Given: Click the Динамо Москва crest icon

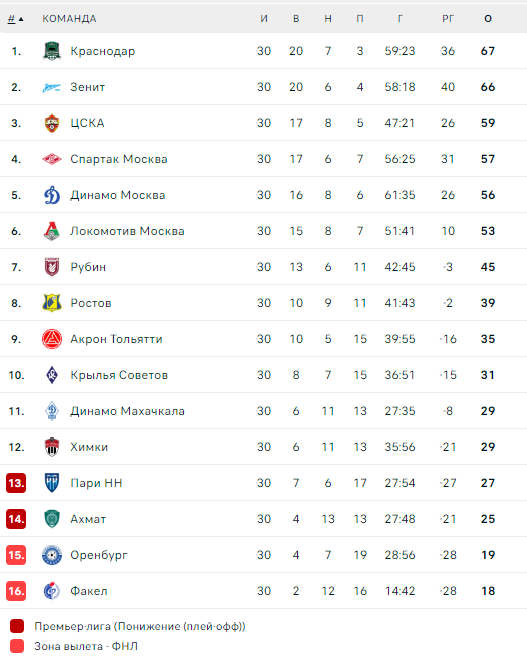Looking at the screenshot, I should click(52, 195).
